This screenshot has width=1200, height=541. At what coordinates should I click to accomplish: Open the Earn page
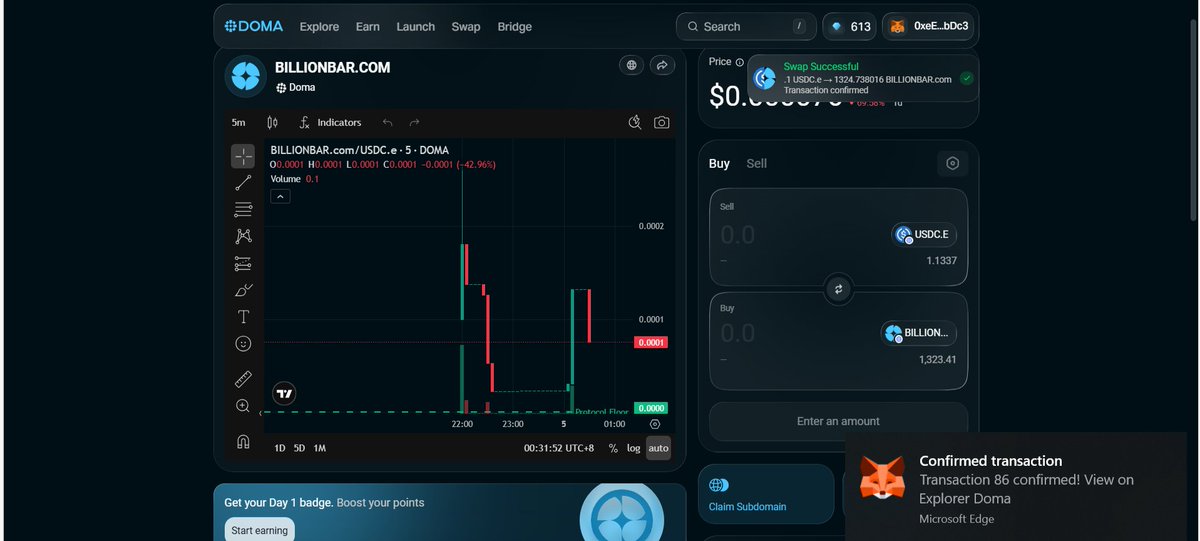coord(368,27)
